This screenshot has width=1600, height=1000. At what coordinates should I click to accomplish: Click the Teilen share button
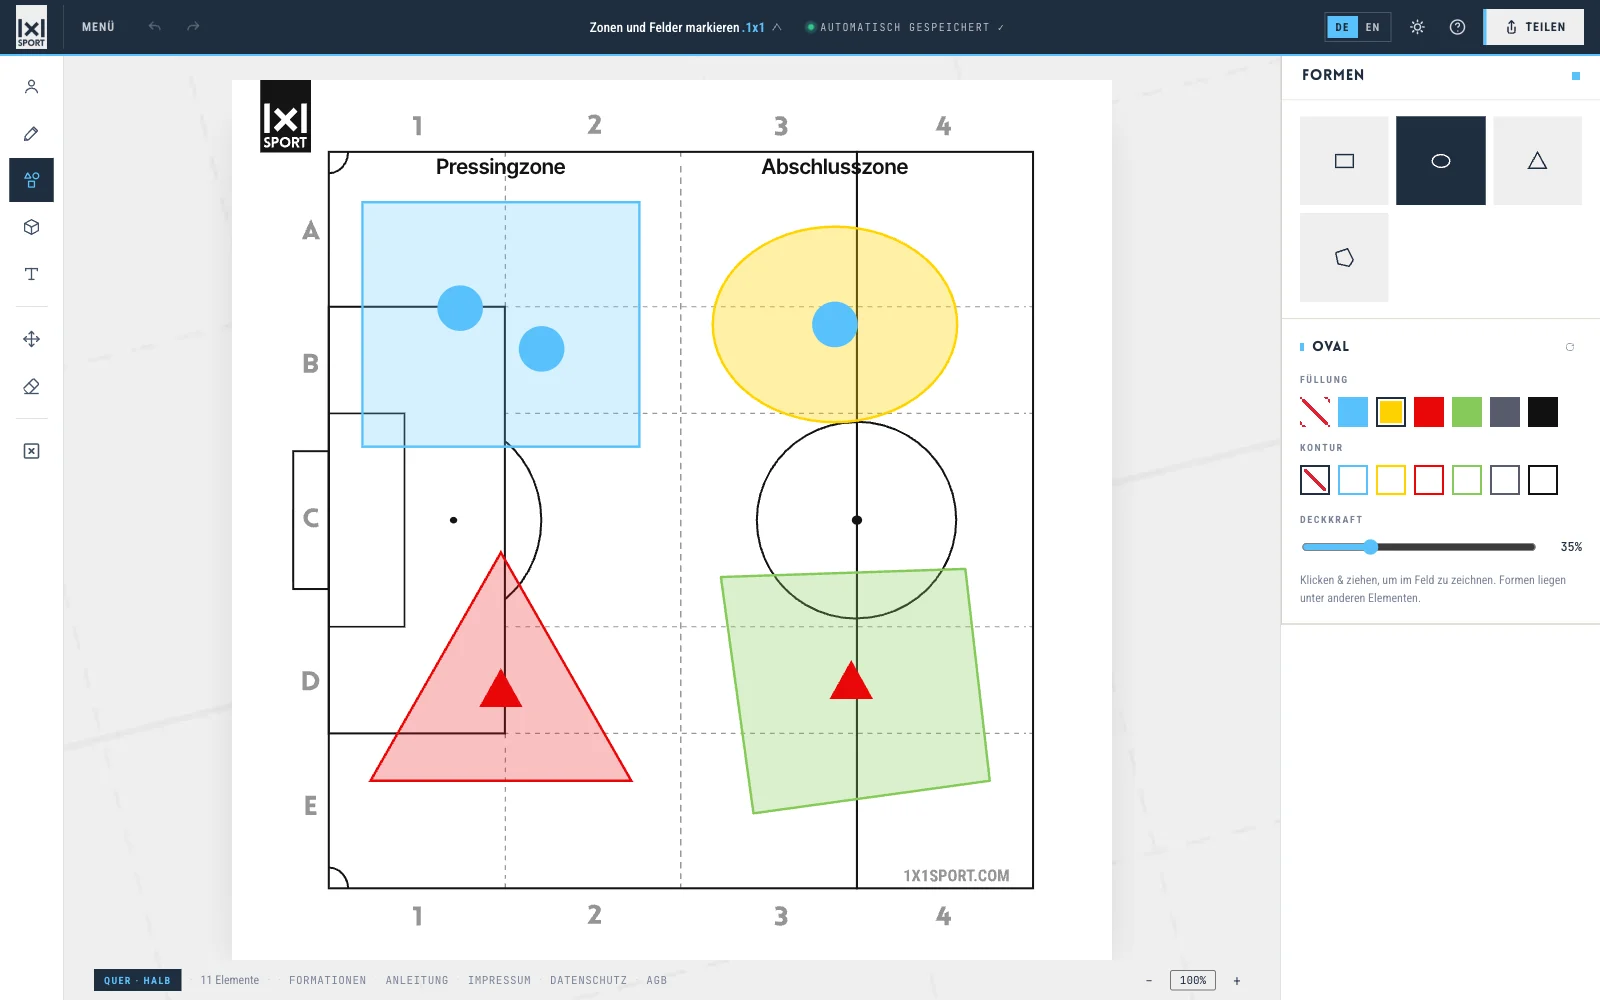[x=1534, y=27]
